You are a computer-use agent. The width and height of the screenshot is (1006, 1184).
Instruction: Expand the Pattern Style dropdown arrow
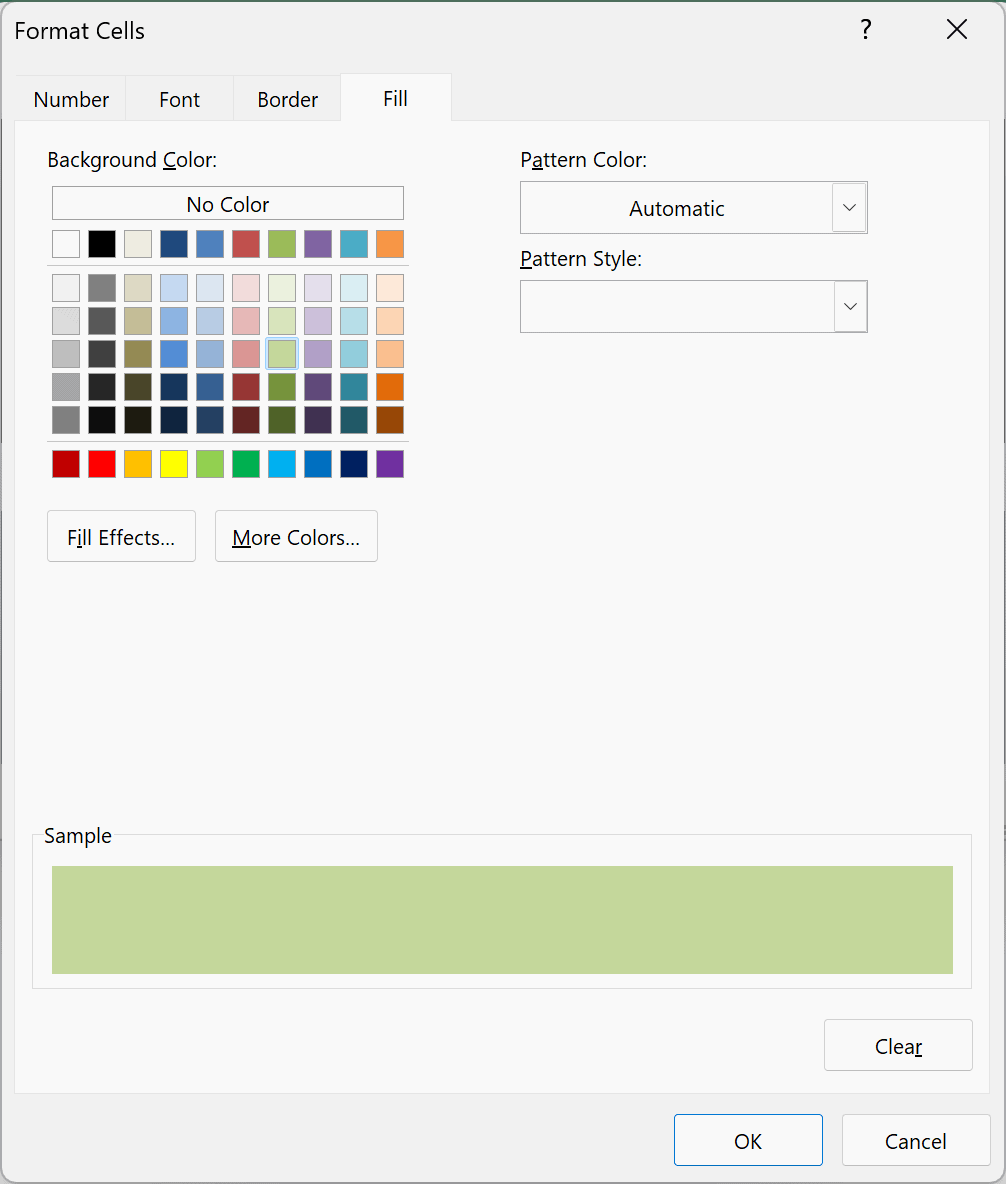click(x=850, y=307)
